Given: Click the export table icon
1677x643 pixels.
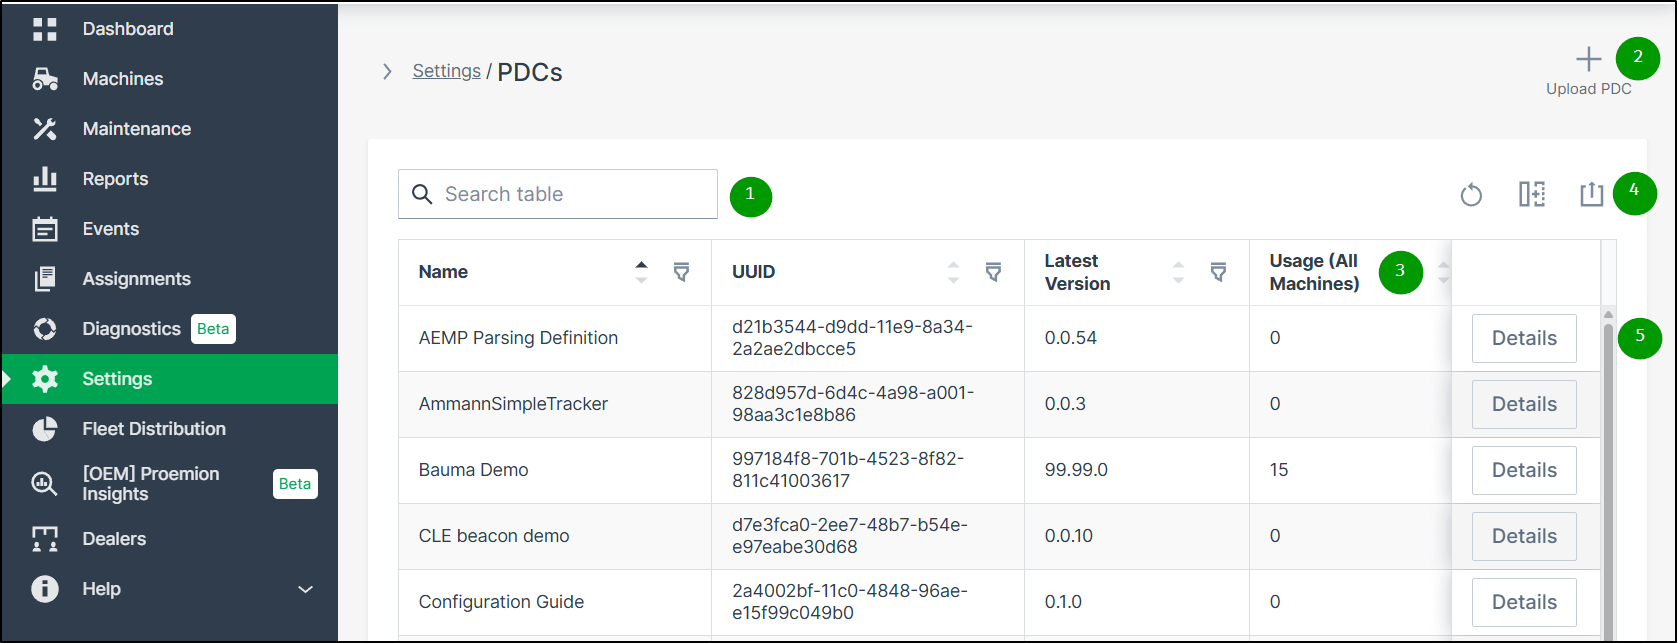Looking at the screenshot, I should coord(1591,194).
